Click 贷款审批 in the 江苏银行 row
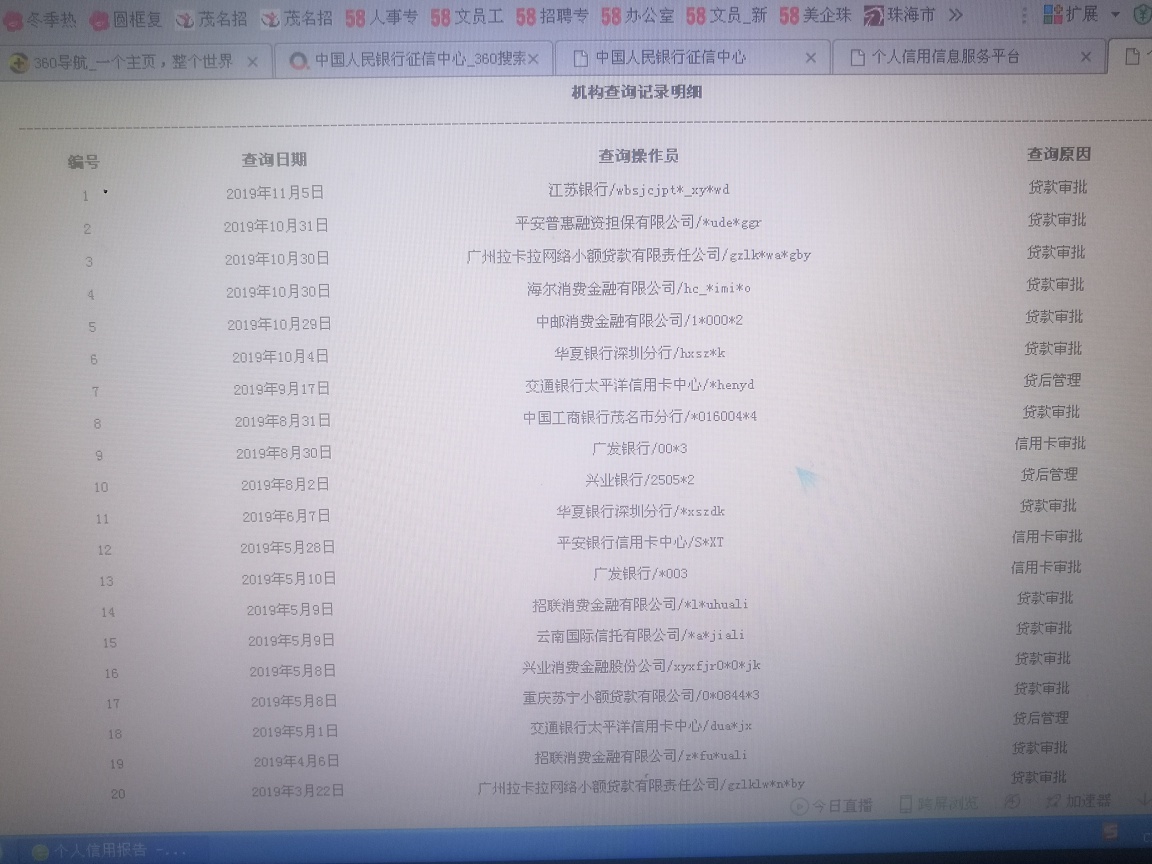The width and height of the screenshot is (1152, 864). tap(1057, 187)
